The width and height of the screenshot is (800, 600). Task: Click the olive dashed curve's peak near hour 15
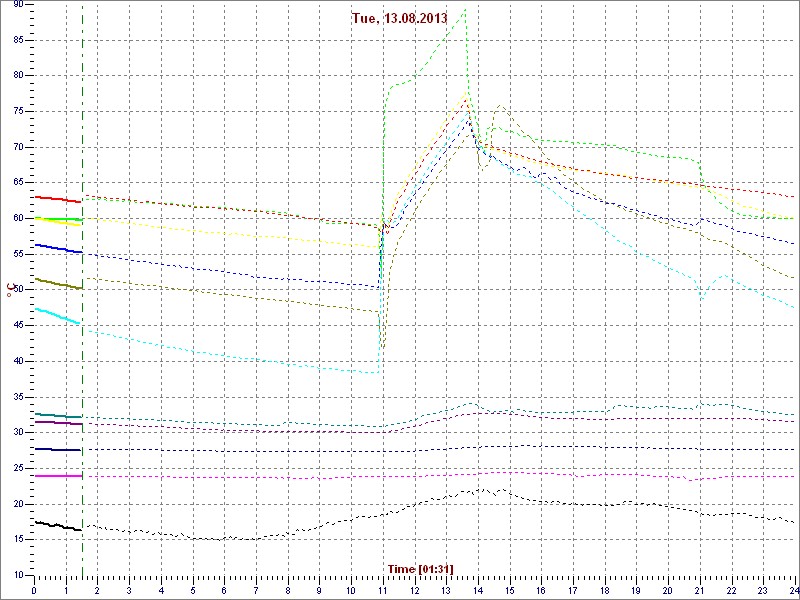click(500, 106)
